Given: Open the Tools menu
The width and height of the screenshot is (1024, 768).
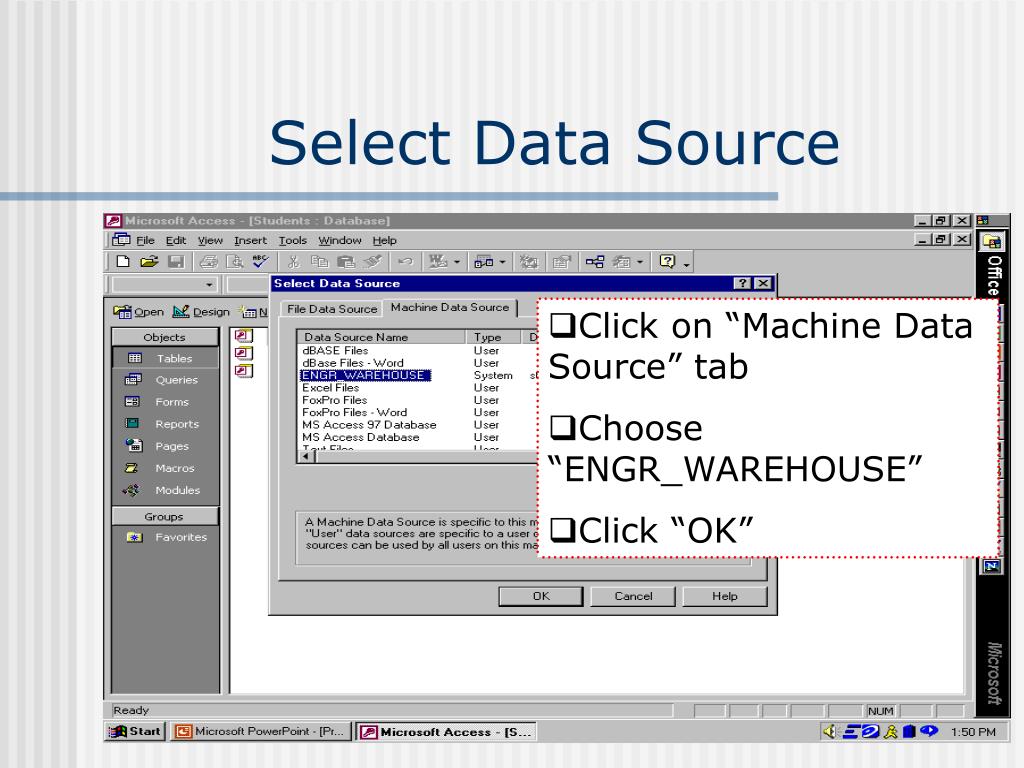Looking at the screenshot, I should click(x=293, y=240).
